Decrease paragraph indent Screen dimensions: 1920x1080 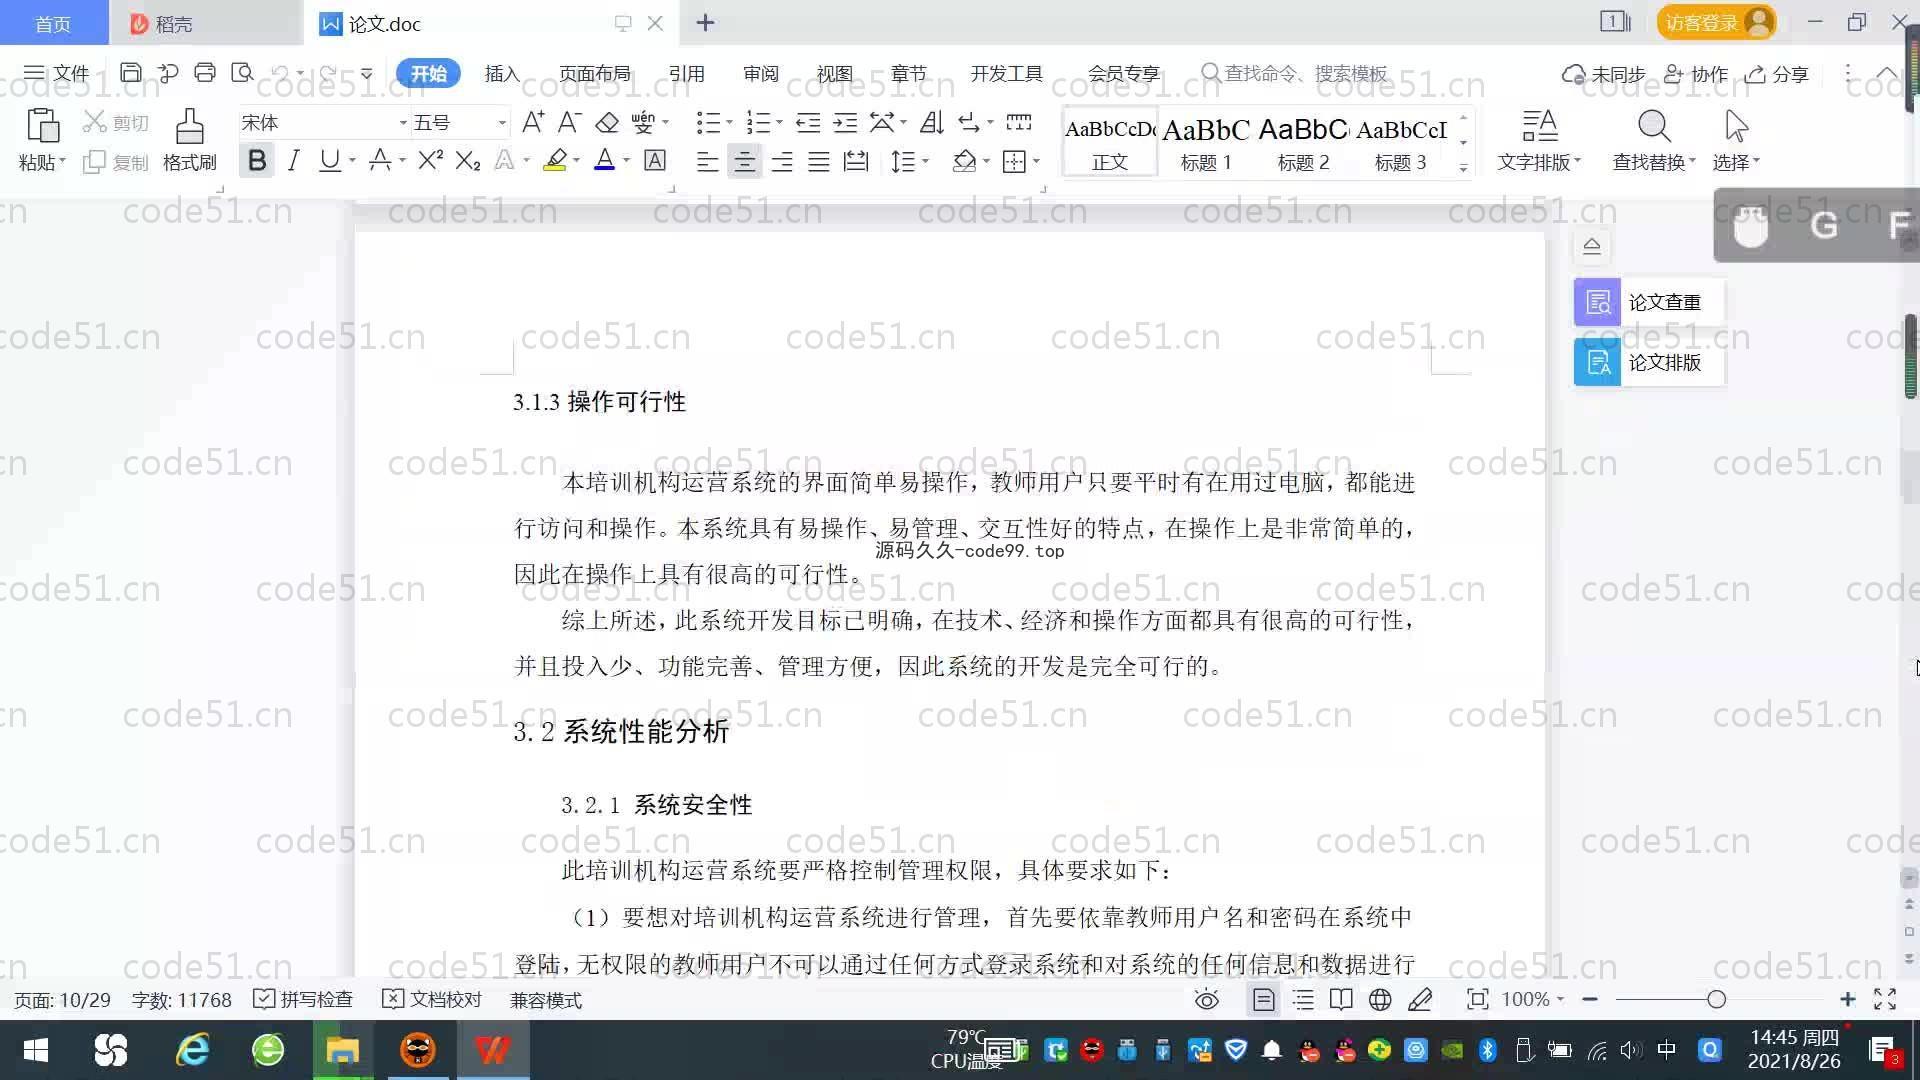tap(808, 123)
